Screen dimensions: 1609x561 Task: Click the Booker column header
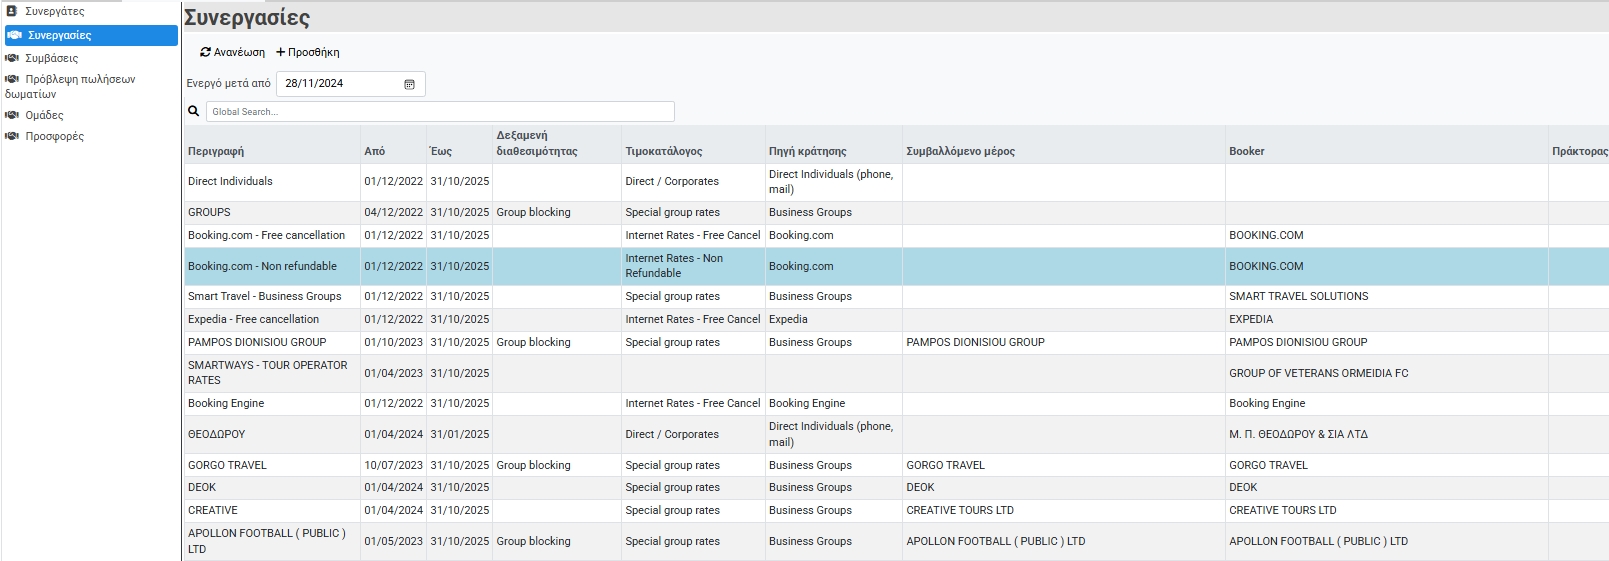[x=1246, y=151]
